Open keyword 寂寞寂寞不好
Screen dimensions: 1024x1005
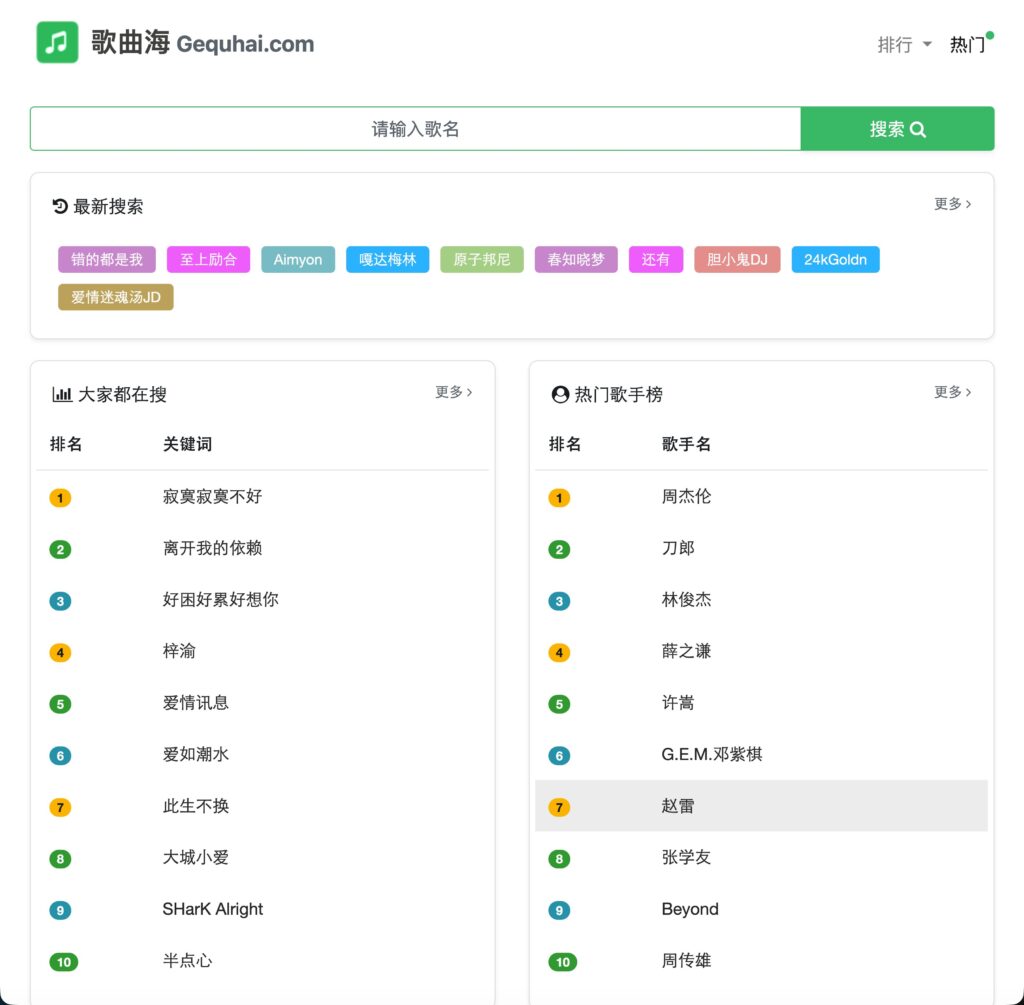point(212,496)
